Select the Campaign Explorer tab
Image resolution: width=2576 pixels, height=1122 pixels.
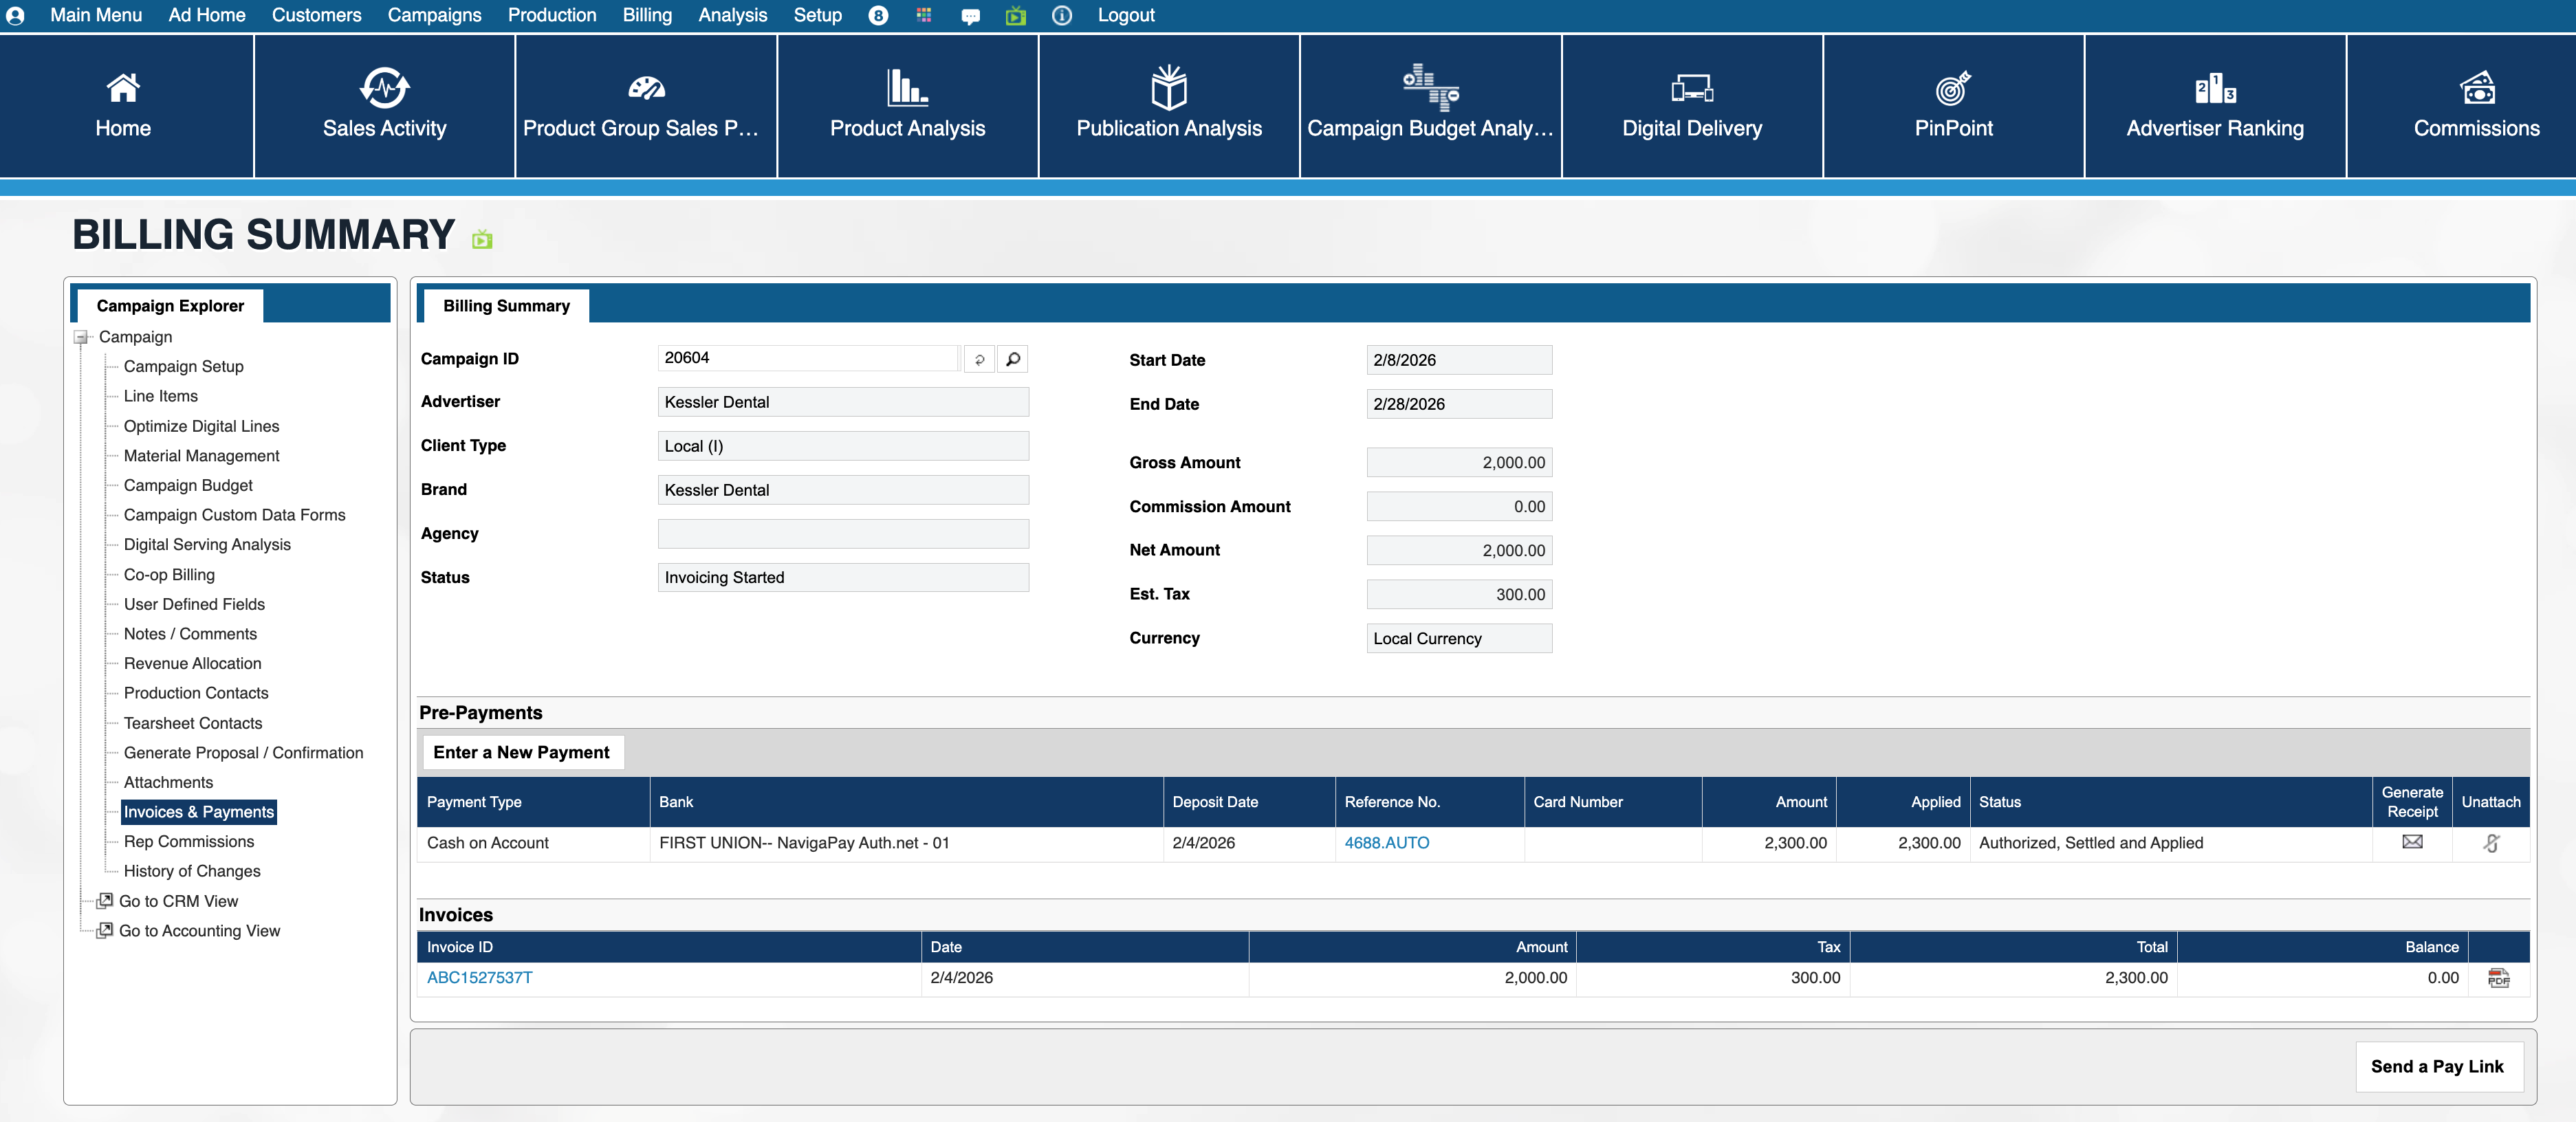pyautogui.click(x=170, y=306)
